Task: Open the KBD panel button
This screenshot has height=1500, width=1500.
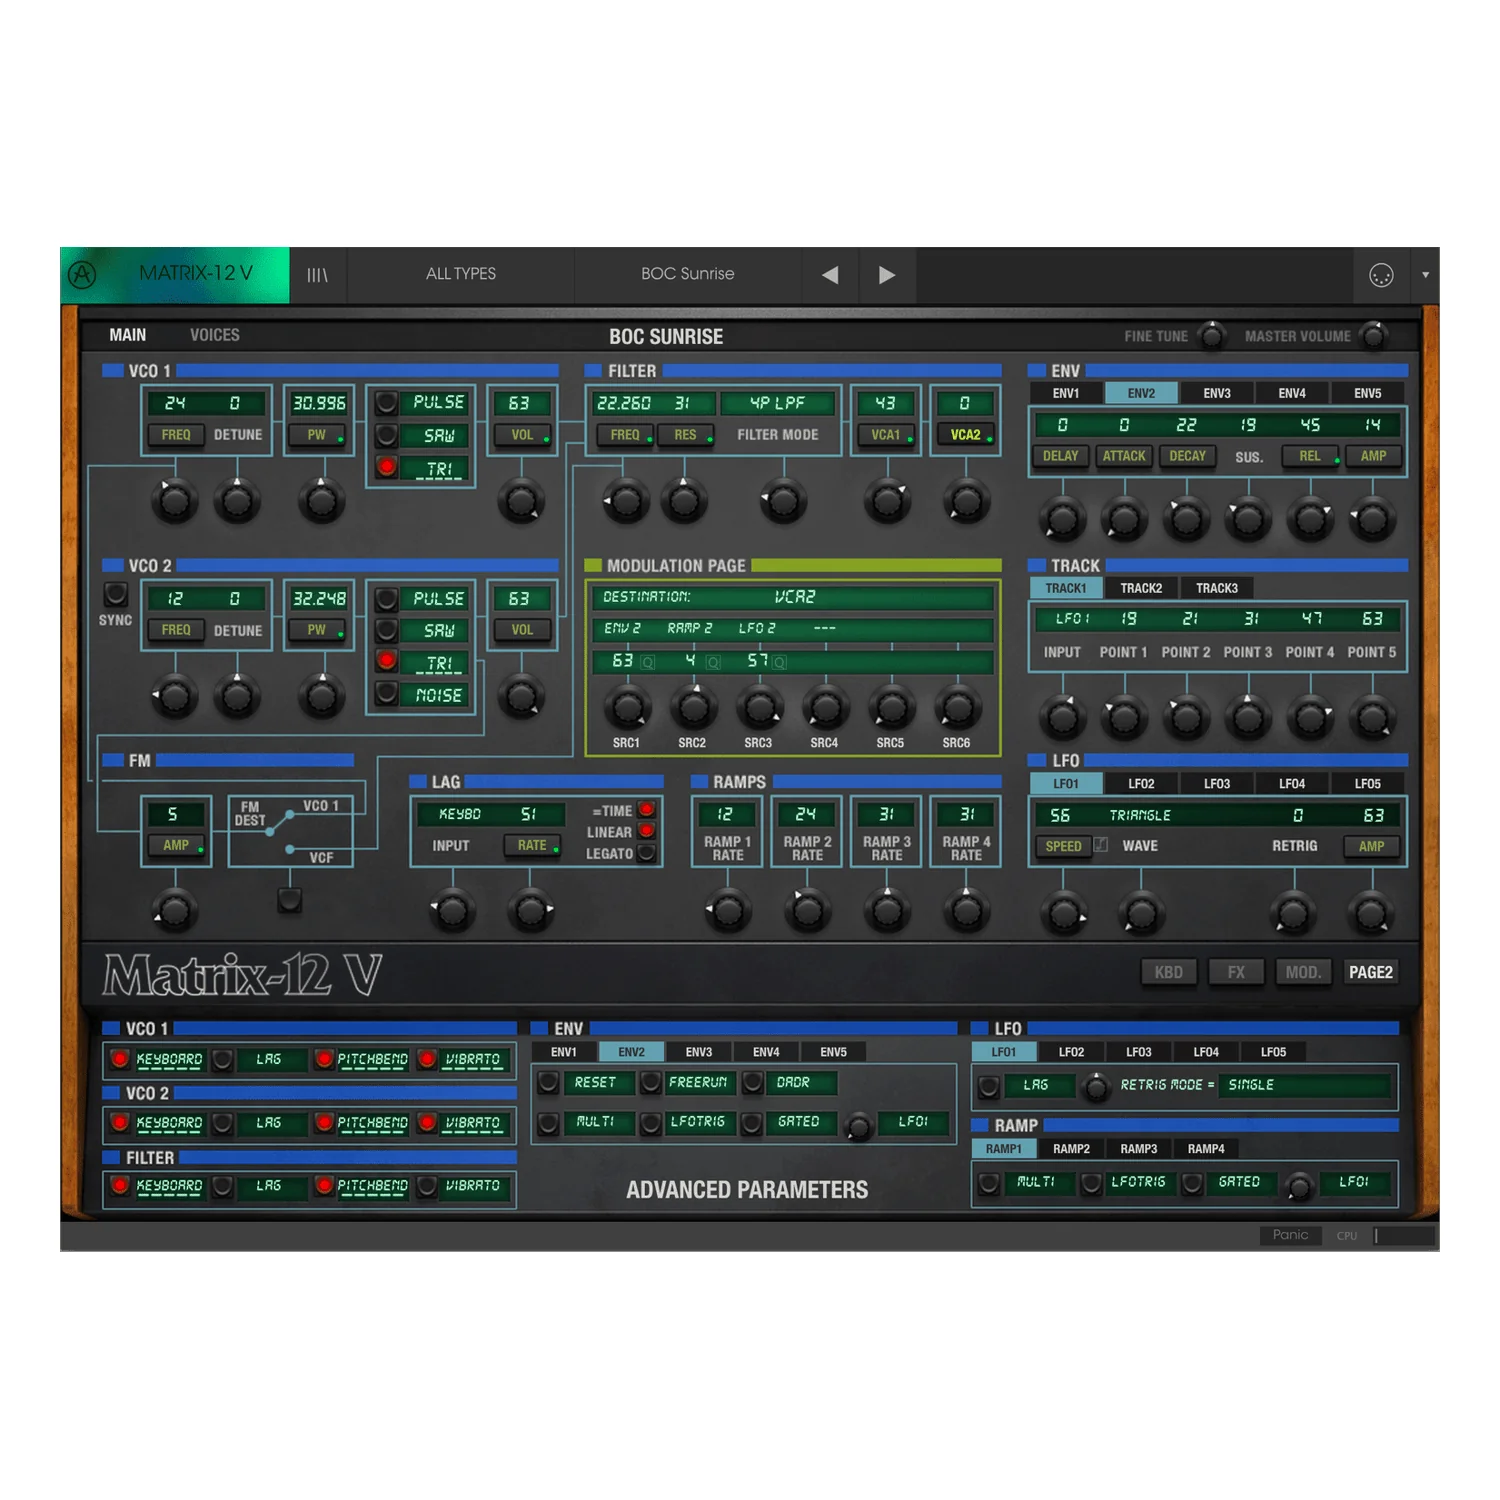Action: click(x=1169, y=972)
